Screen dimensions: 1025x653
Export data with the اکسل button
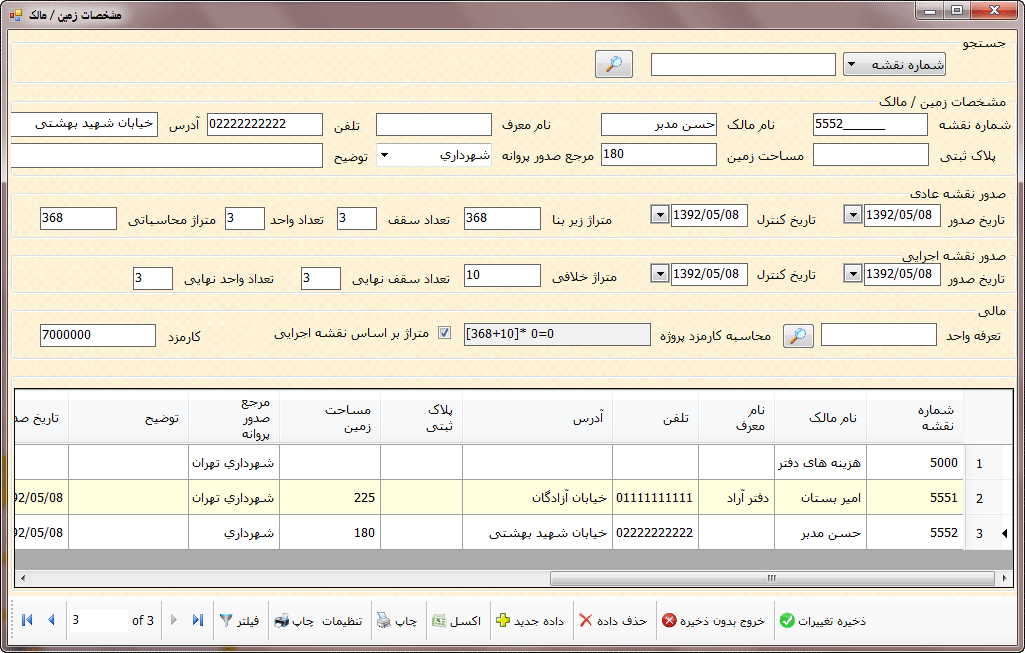(x=456, y=621)
